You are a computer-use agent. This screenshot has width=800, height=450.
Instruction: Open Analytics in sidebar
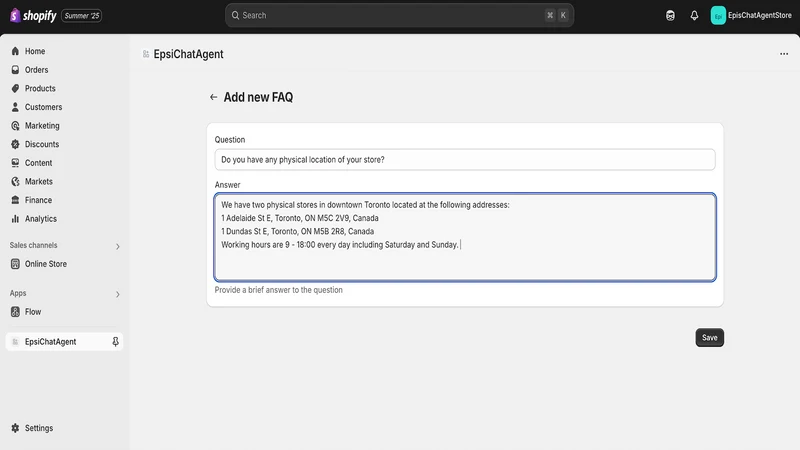point(41,219)
